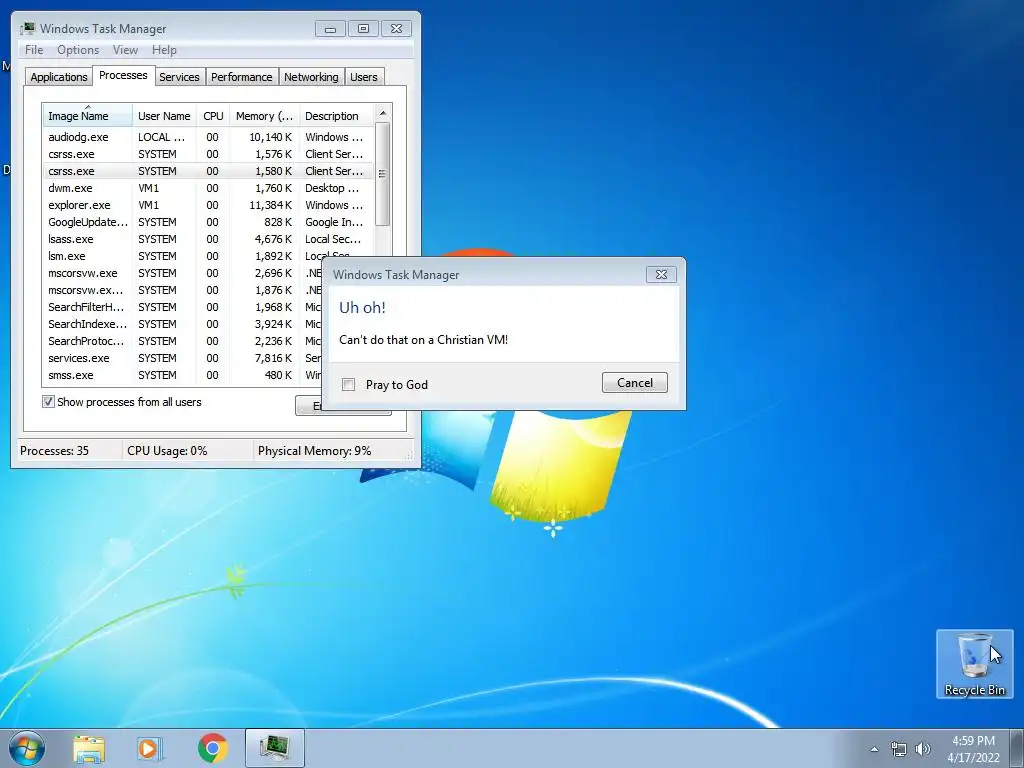Select the audiodg.exe process

pos(208,137)
